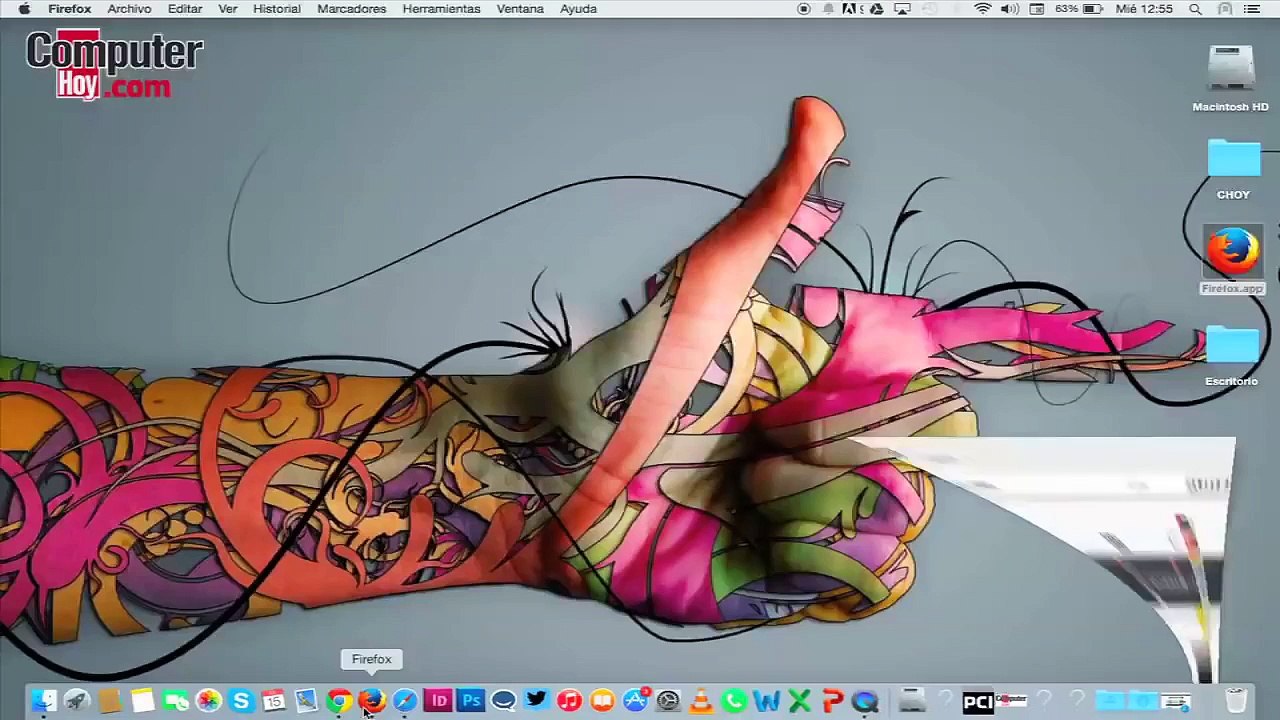Image resolution: width=1280 pixels, height=720 pixels.
Task: Launch Adobe InDesign from the Dock
Action: (438, 701)
